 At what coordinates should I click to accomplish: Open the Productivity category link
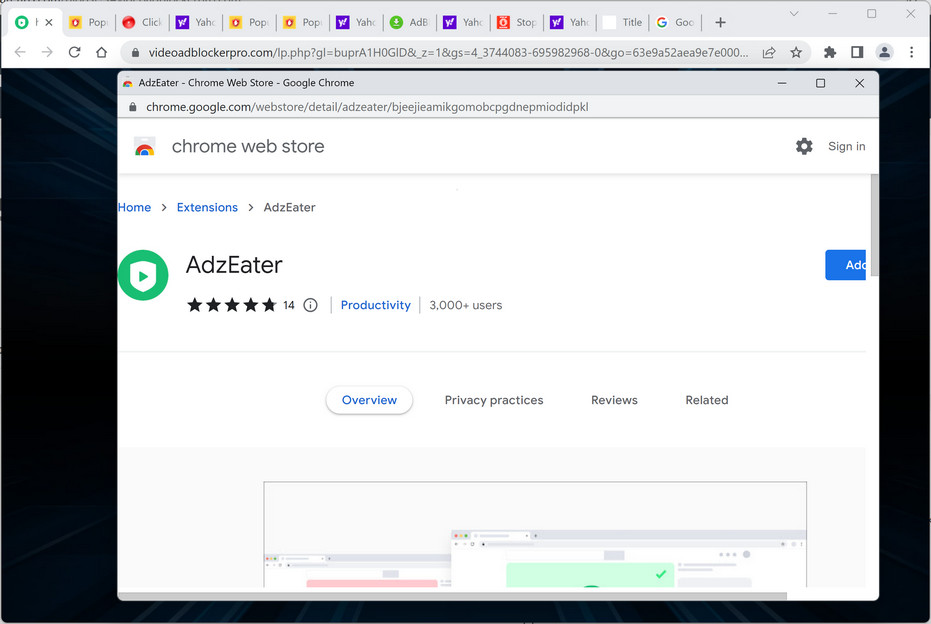pyautogui.click(x=375, y=305)
